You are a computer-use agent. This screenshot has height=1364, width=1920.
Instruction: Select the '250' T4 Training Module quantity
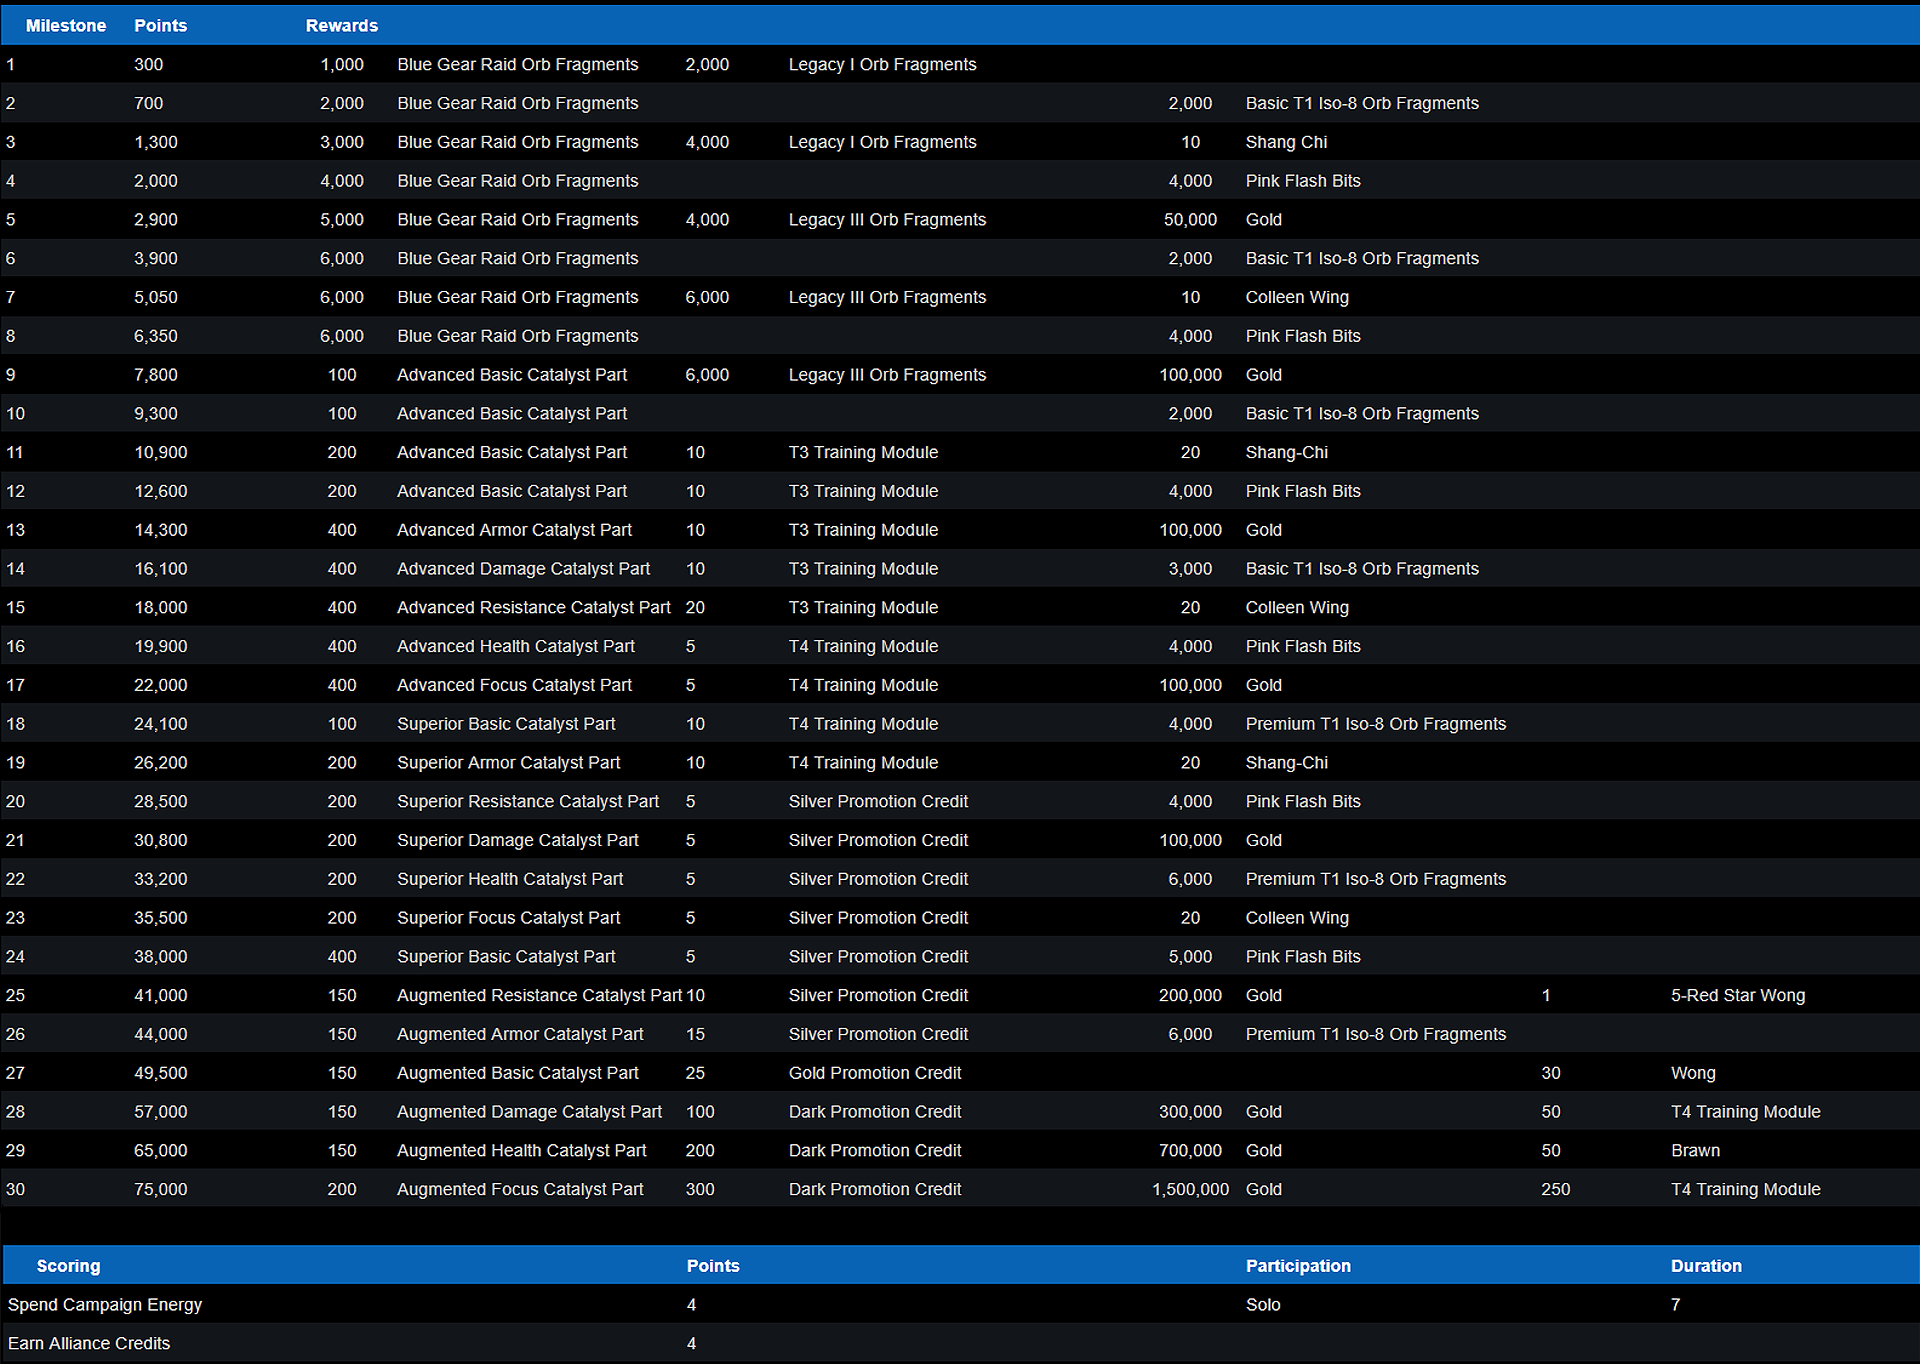click(x=1556, y=1190)
